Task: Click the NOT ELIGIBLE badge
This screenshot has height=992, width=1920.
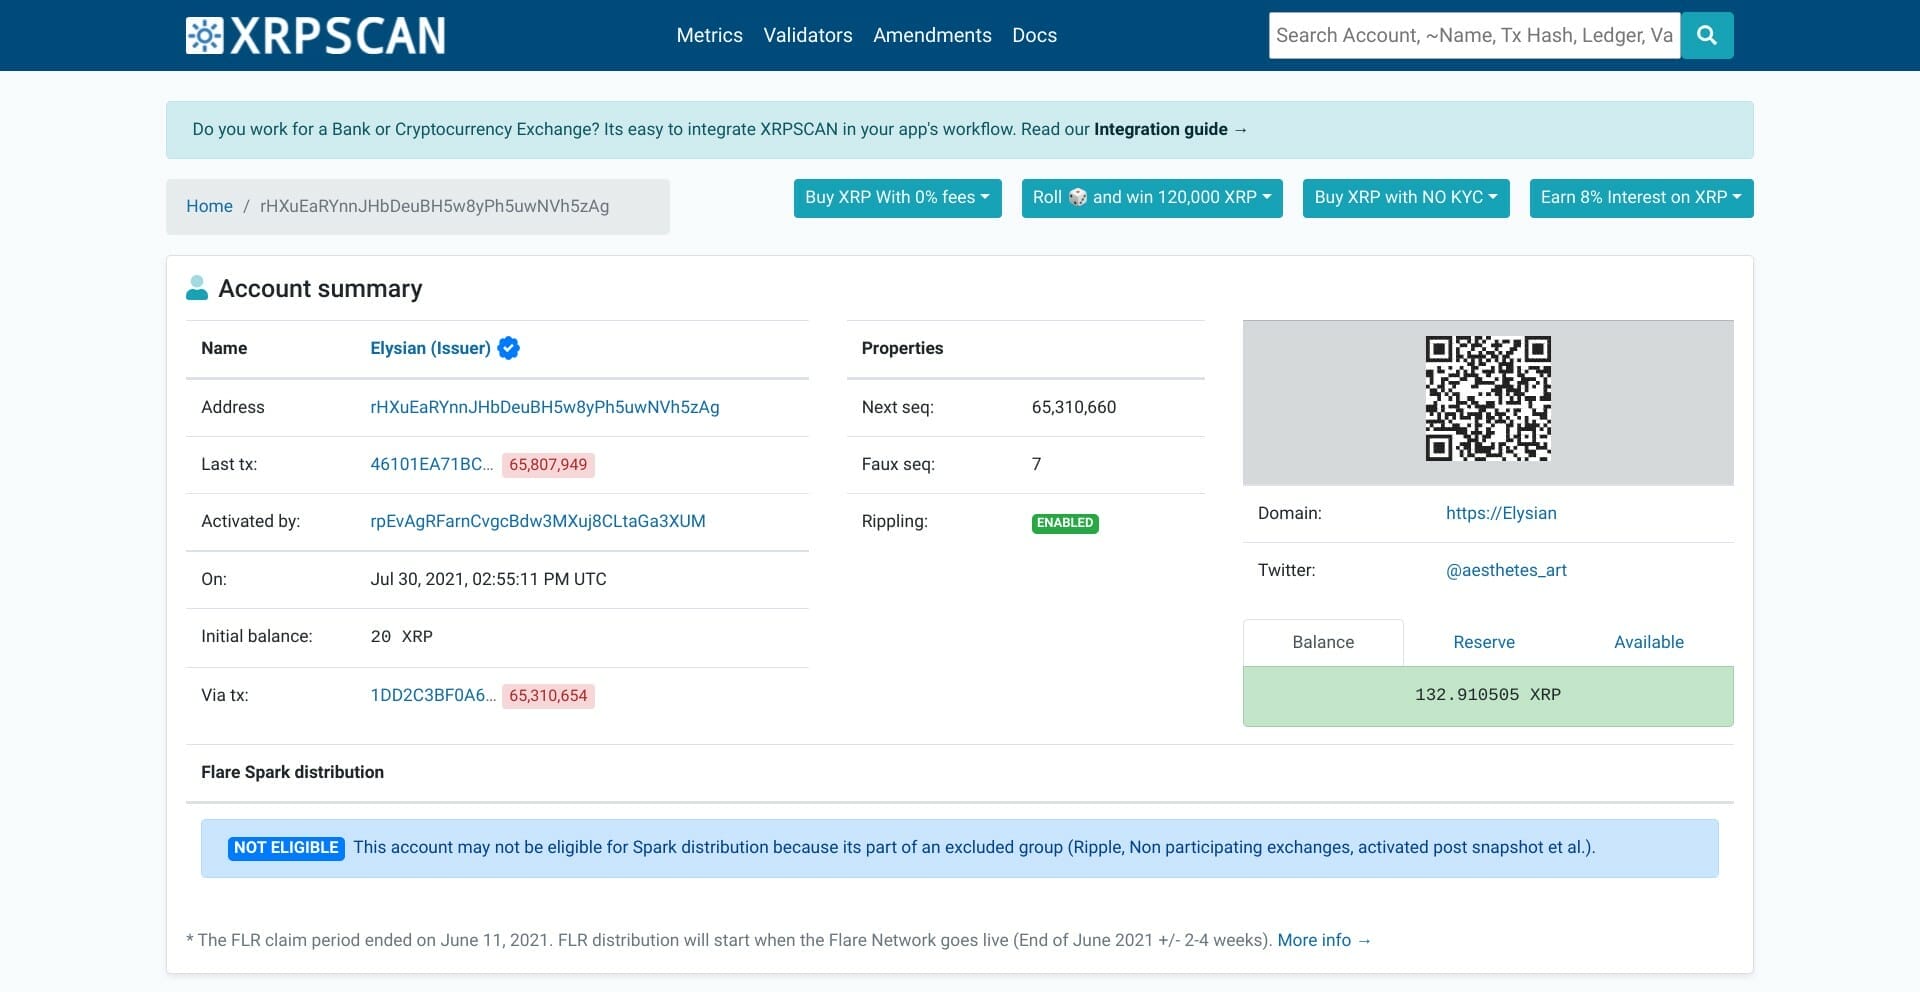Action: tap(286, 848)
